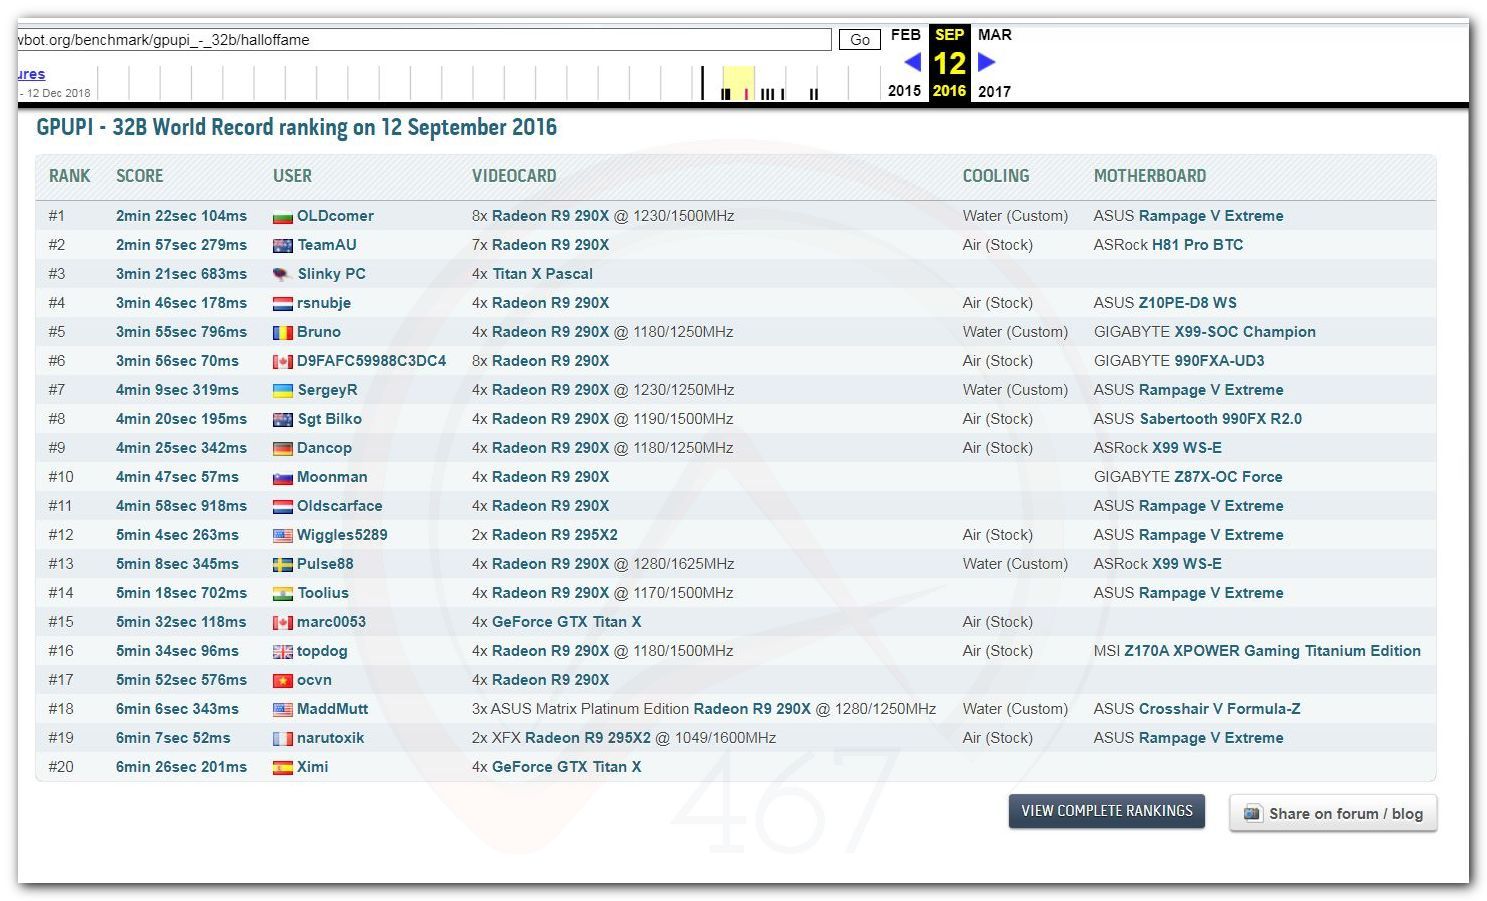
Task: Click the Netherlands flag beside rsnubje
Action: click(283, 303)
